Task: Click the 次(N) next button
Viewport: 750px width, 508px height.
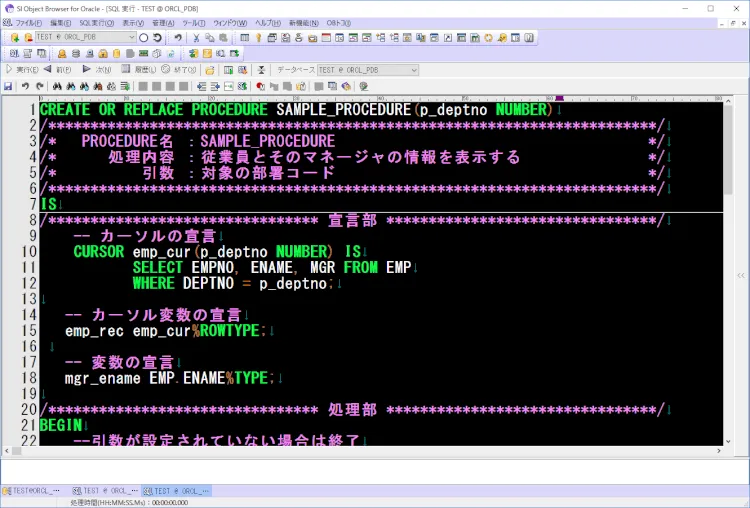Action: click(x=97, y=70)
